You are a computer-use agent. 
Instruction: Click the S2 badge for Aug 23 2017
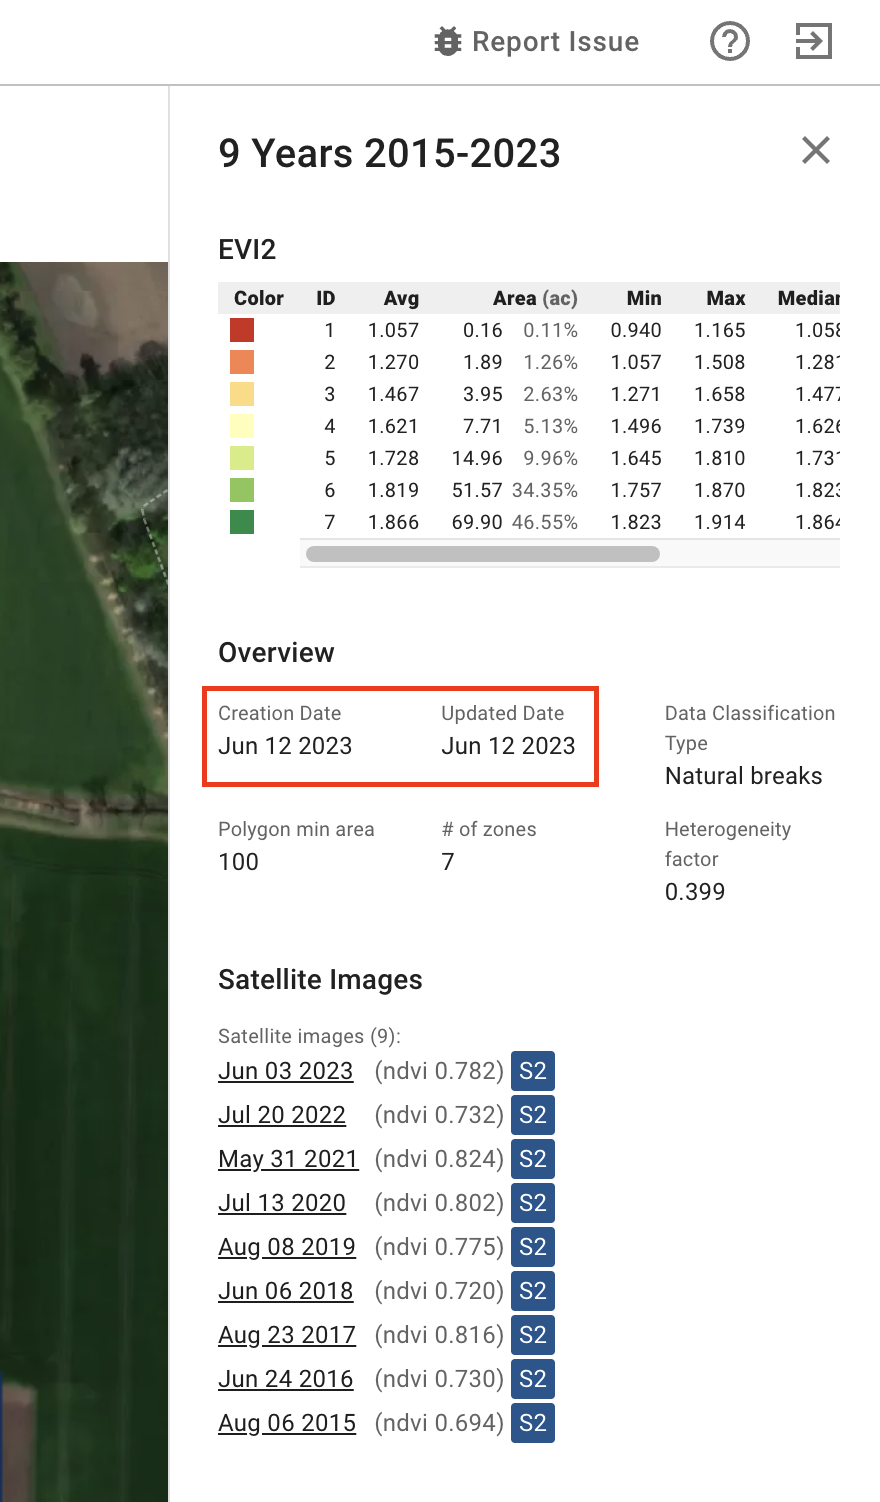532,1335
